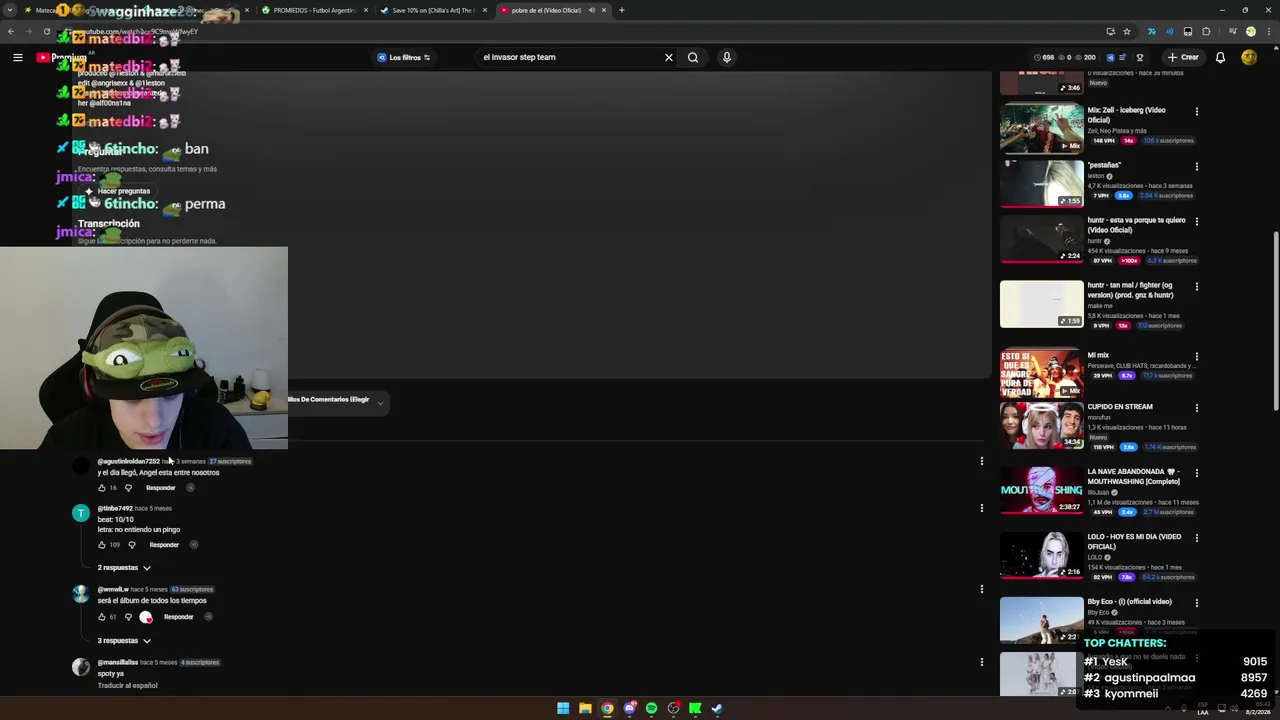Like the comment by @wmwlLw
The width and height of the screenshot is (1280, 720).
pos(102,617)
